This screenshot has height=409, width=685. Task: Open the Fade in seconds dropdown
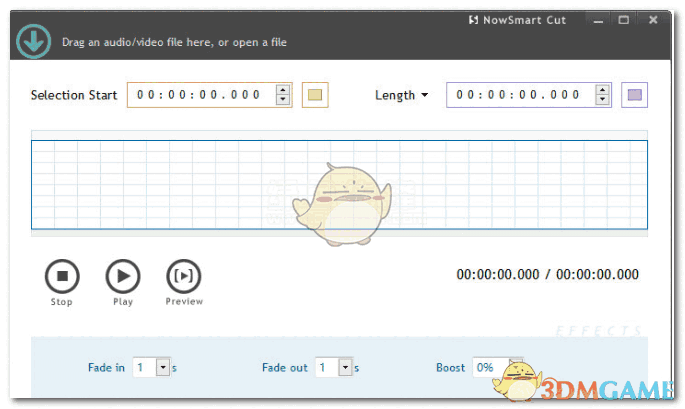tap(163, 367)
